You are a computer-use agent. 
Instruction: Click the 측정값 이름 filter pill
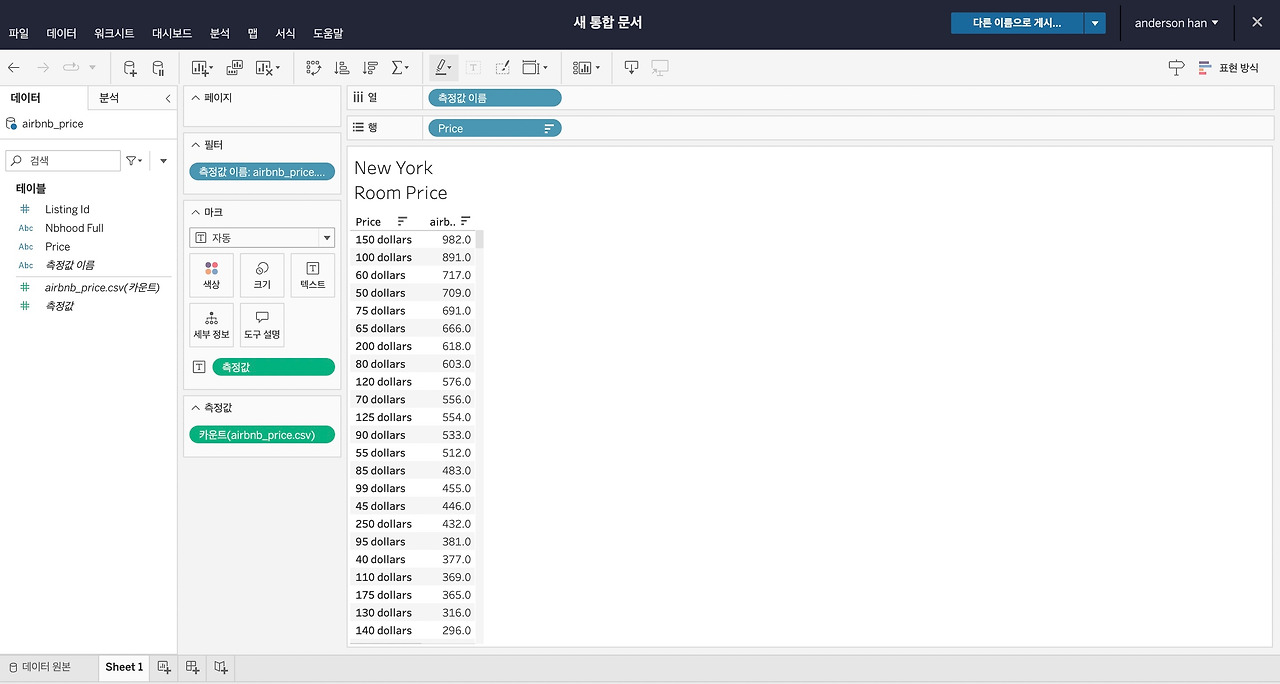[262, 172]
